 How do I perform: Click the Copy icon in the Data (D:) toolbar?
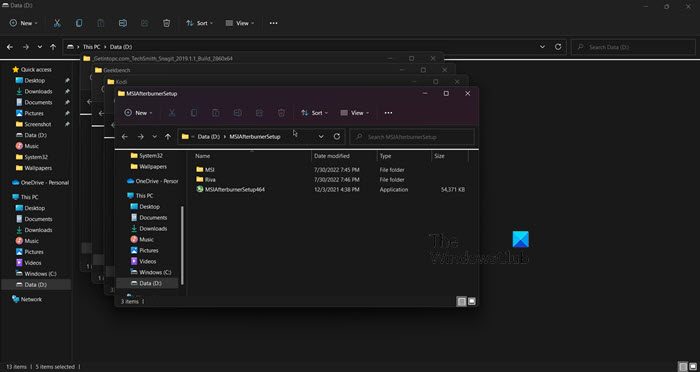pyautogui.click(x=79, y=23)
